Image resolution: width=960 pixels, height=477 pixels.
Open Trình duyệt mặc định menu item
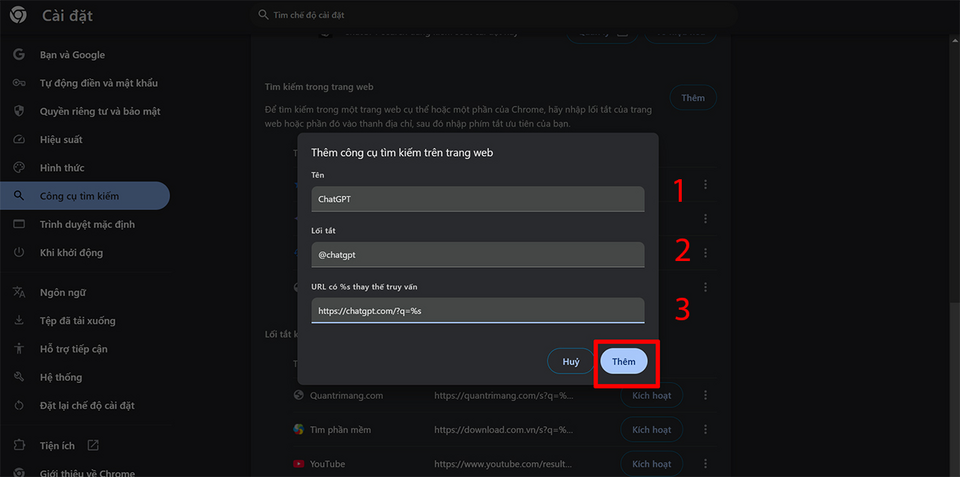(87, 224)
